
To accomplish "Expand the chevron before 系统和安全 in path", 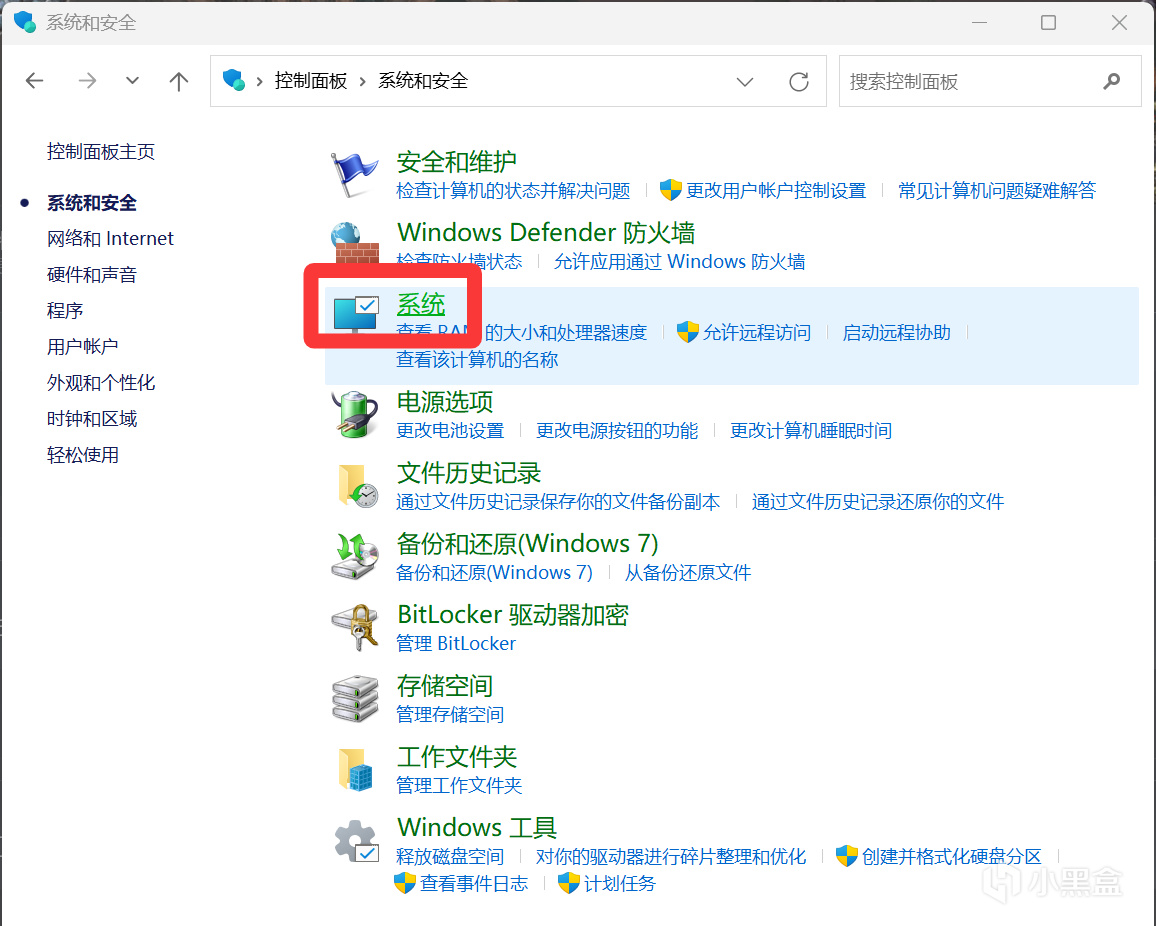I will 363,81.
